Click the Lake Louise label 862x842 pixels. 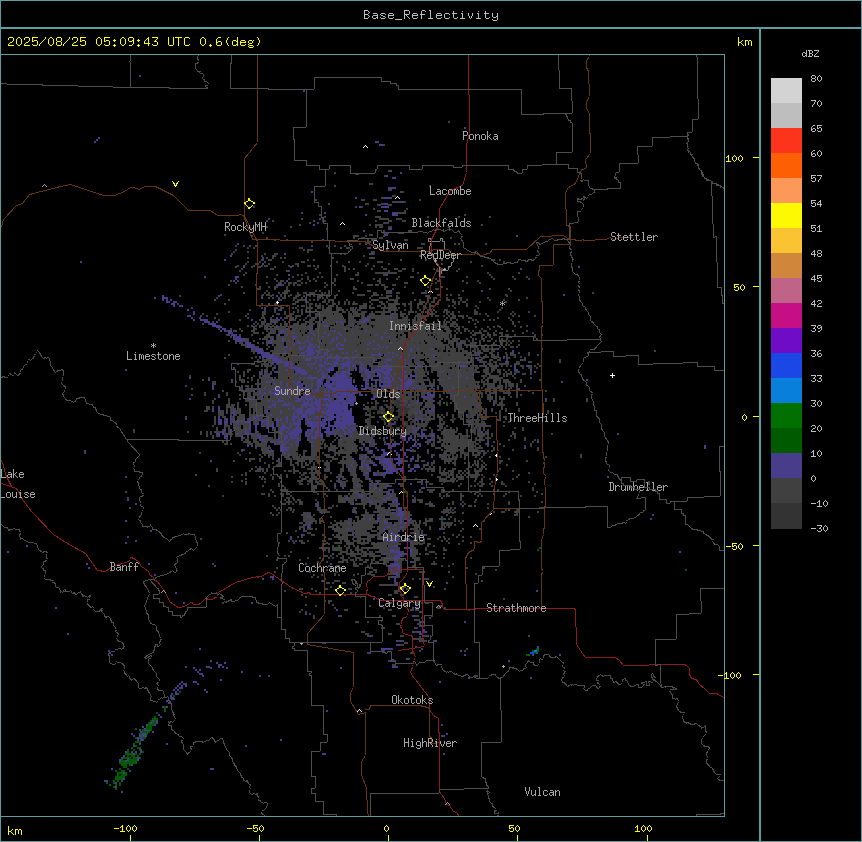tap(18, 484)
